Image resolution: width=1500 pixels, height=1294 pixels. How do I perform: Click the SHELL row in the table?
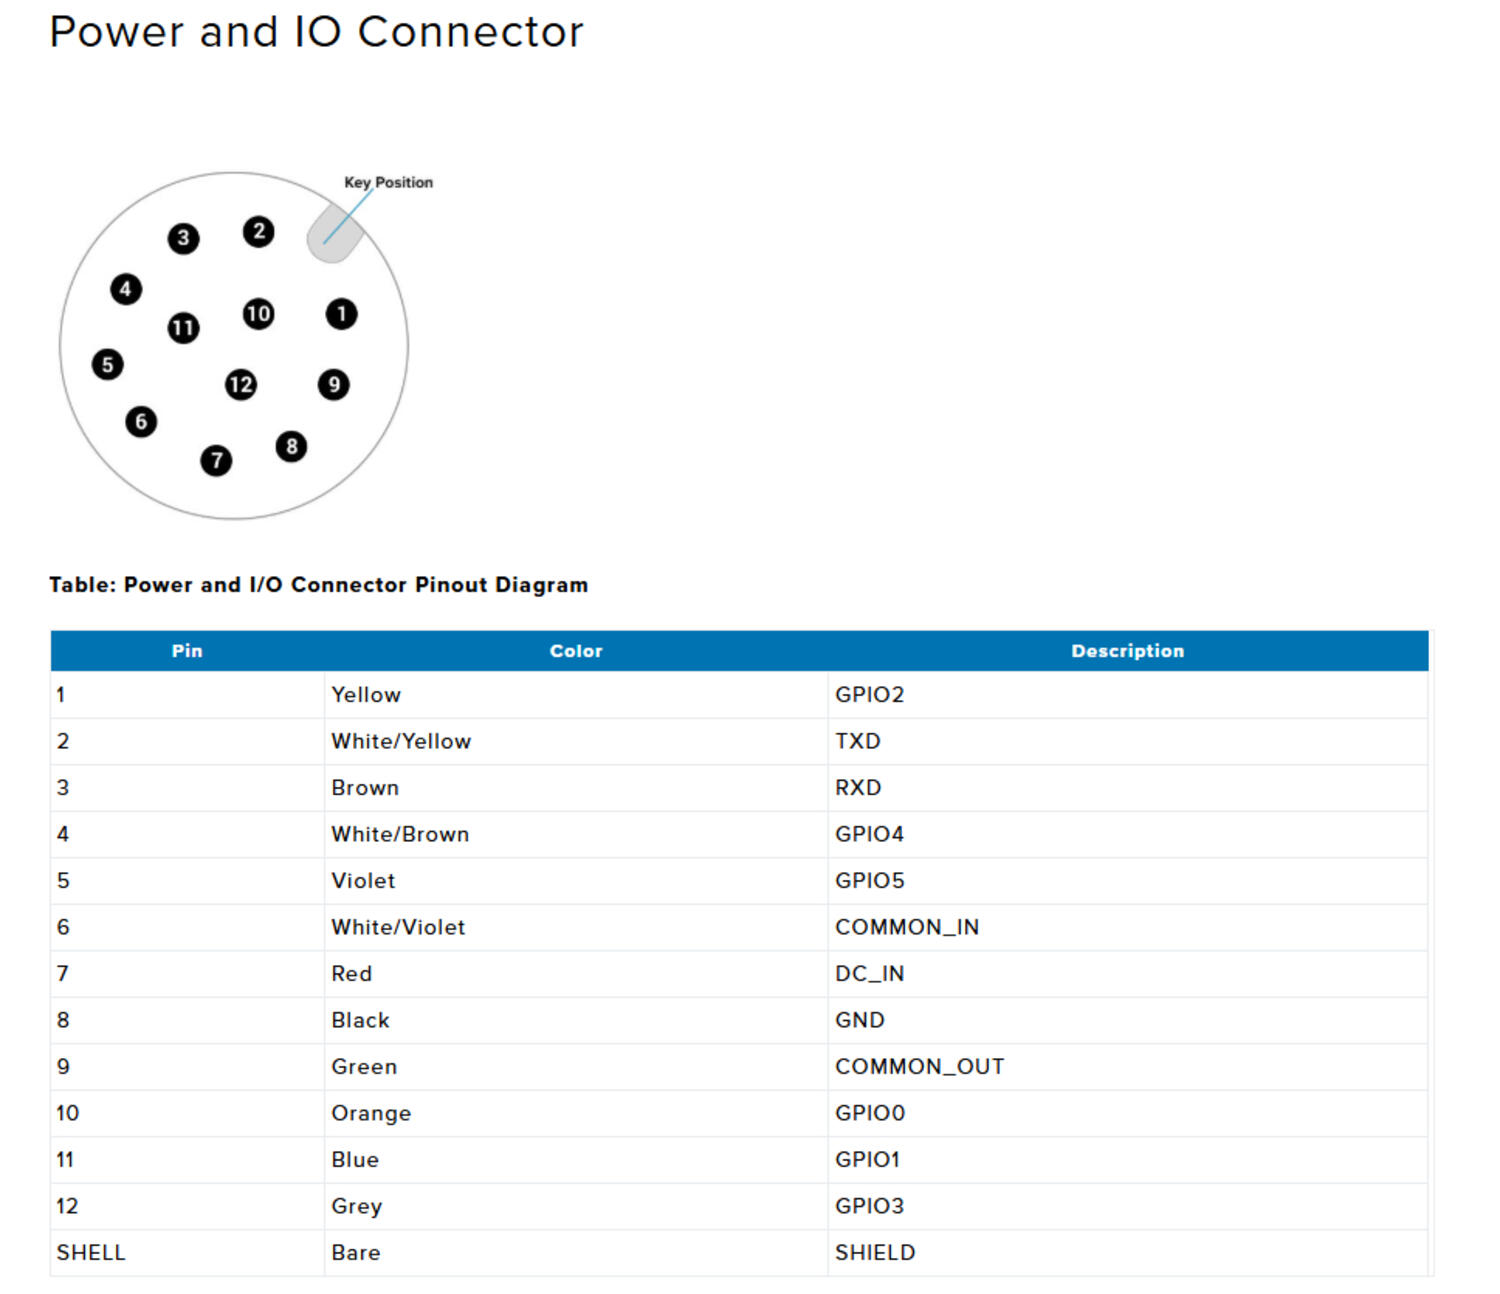click(91, 1252)
